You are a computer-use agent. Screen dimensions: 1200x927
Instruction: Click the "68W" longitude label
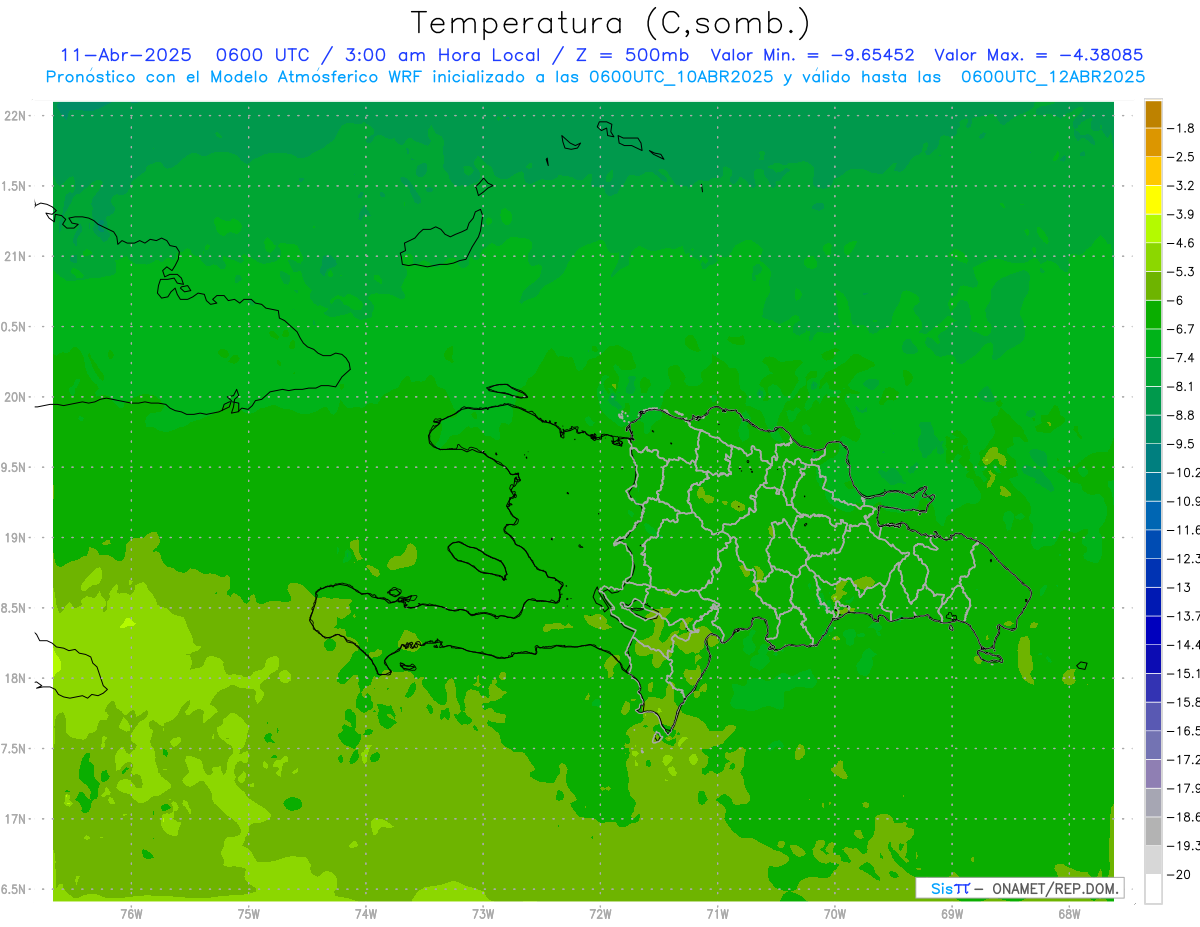(x=1069, y=913)
